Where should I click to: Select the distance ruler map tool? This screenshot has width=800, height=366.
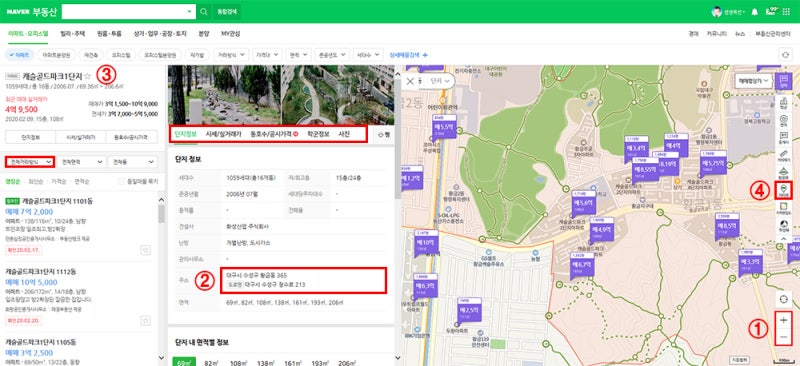point(783,156)
